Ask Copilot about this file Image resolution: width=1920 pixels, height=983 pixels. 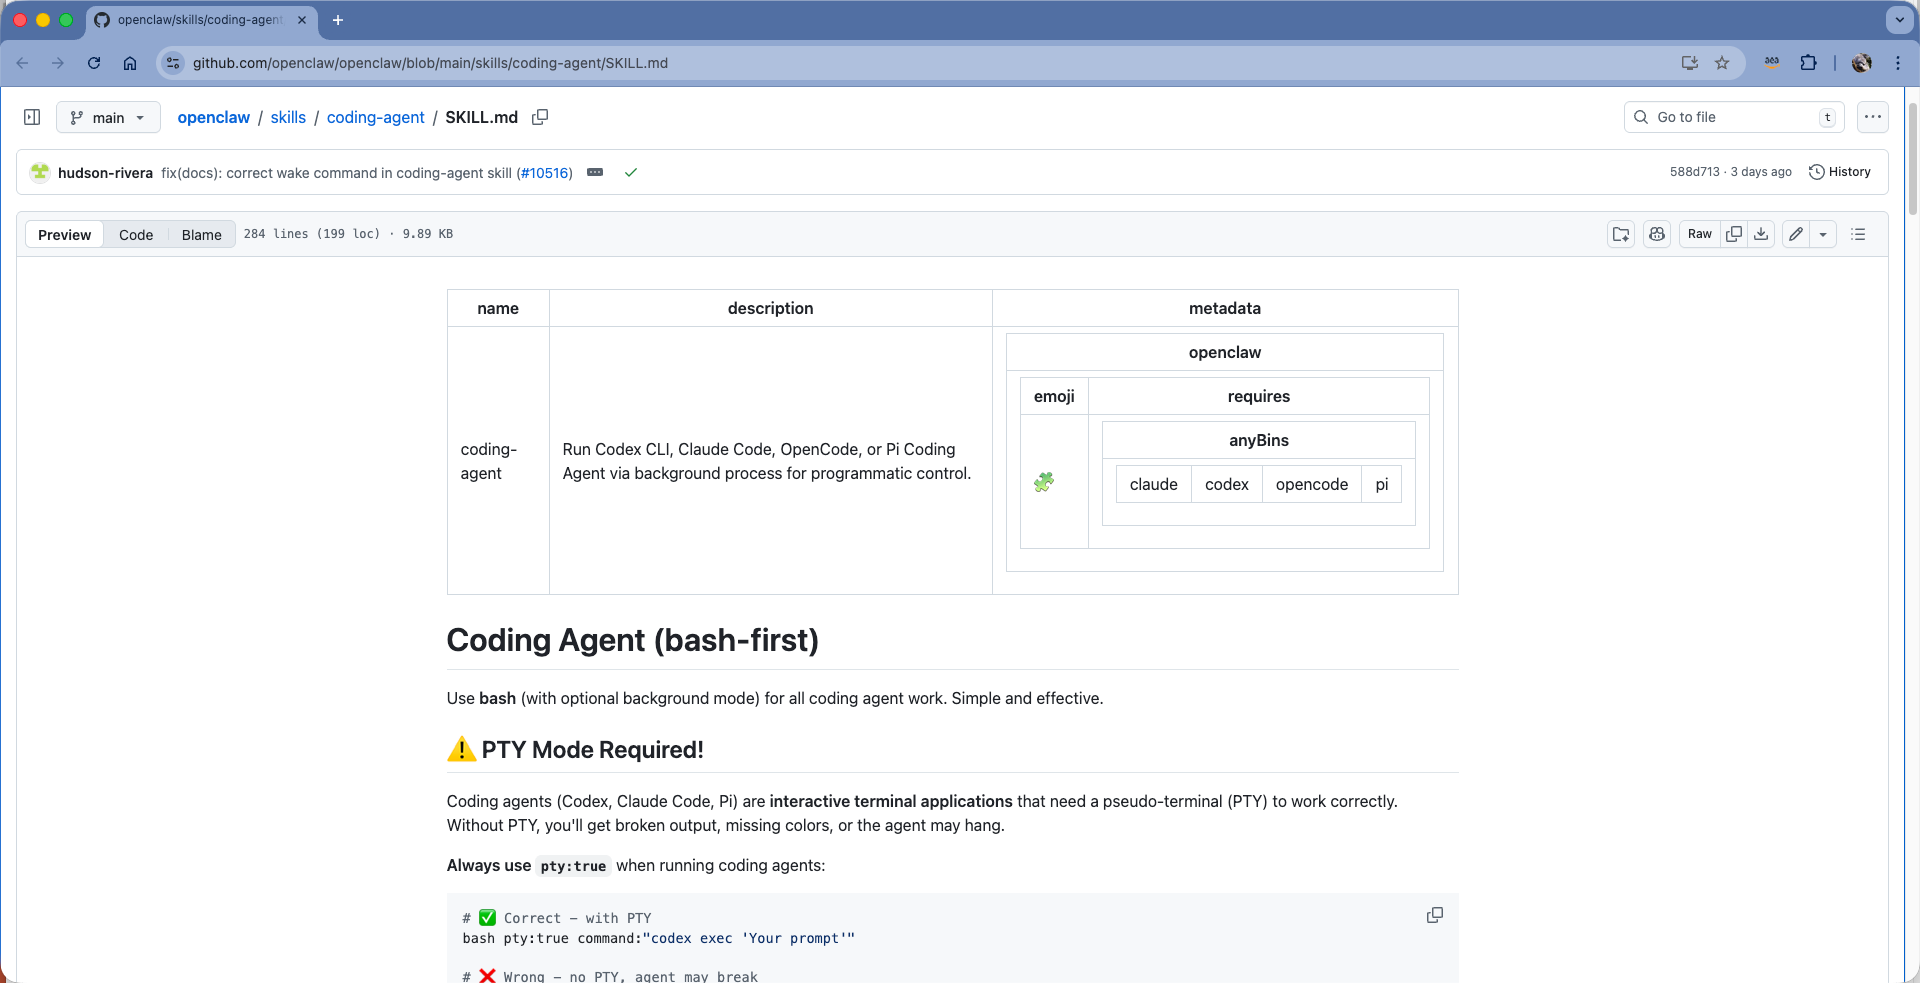(x=1657, y=234)
